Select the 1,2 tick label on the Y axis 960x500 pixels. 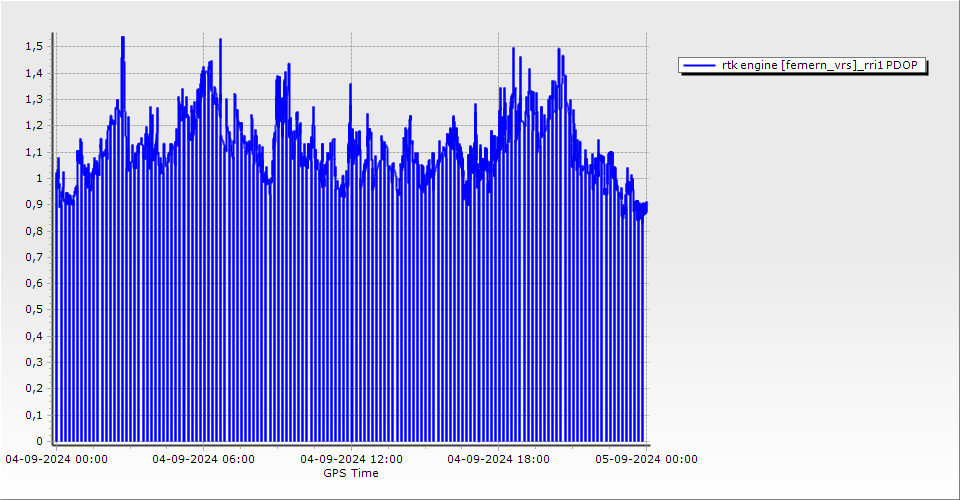pyautogui.click(x=35, y=126)
